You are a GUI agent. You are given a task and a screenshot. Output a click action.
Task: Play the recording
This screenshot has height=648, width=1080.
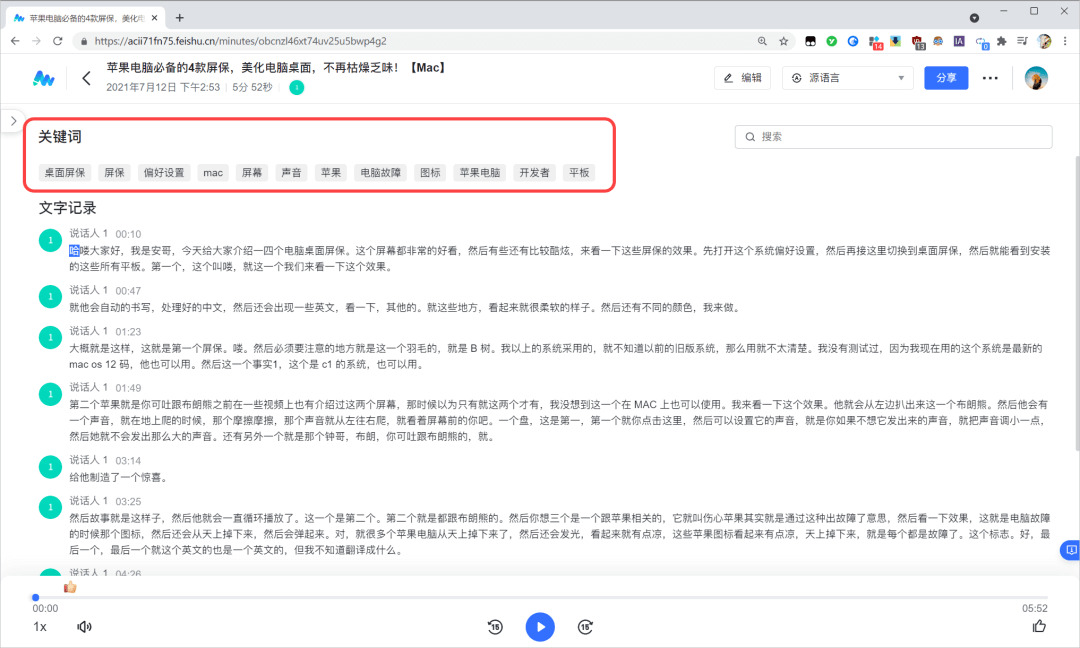click(x=540, y=627)
